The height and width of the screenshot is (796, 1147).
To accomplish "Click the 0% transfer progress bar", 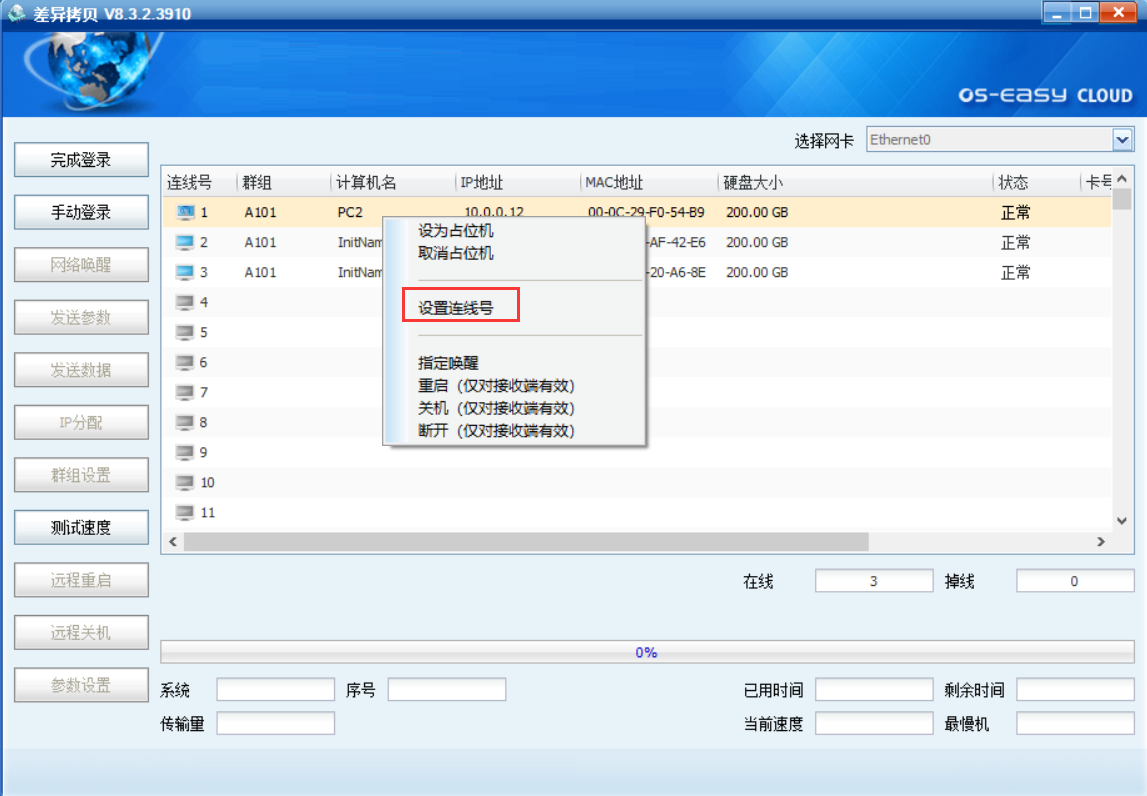I will click(x=646, y=652).
